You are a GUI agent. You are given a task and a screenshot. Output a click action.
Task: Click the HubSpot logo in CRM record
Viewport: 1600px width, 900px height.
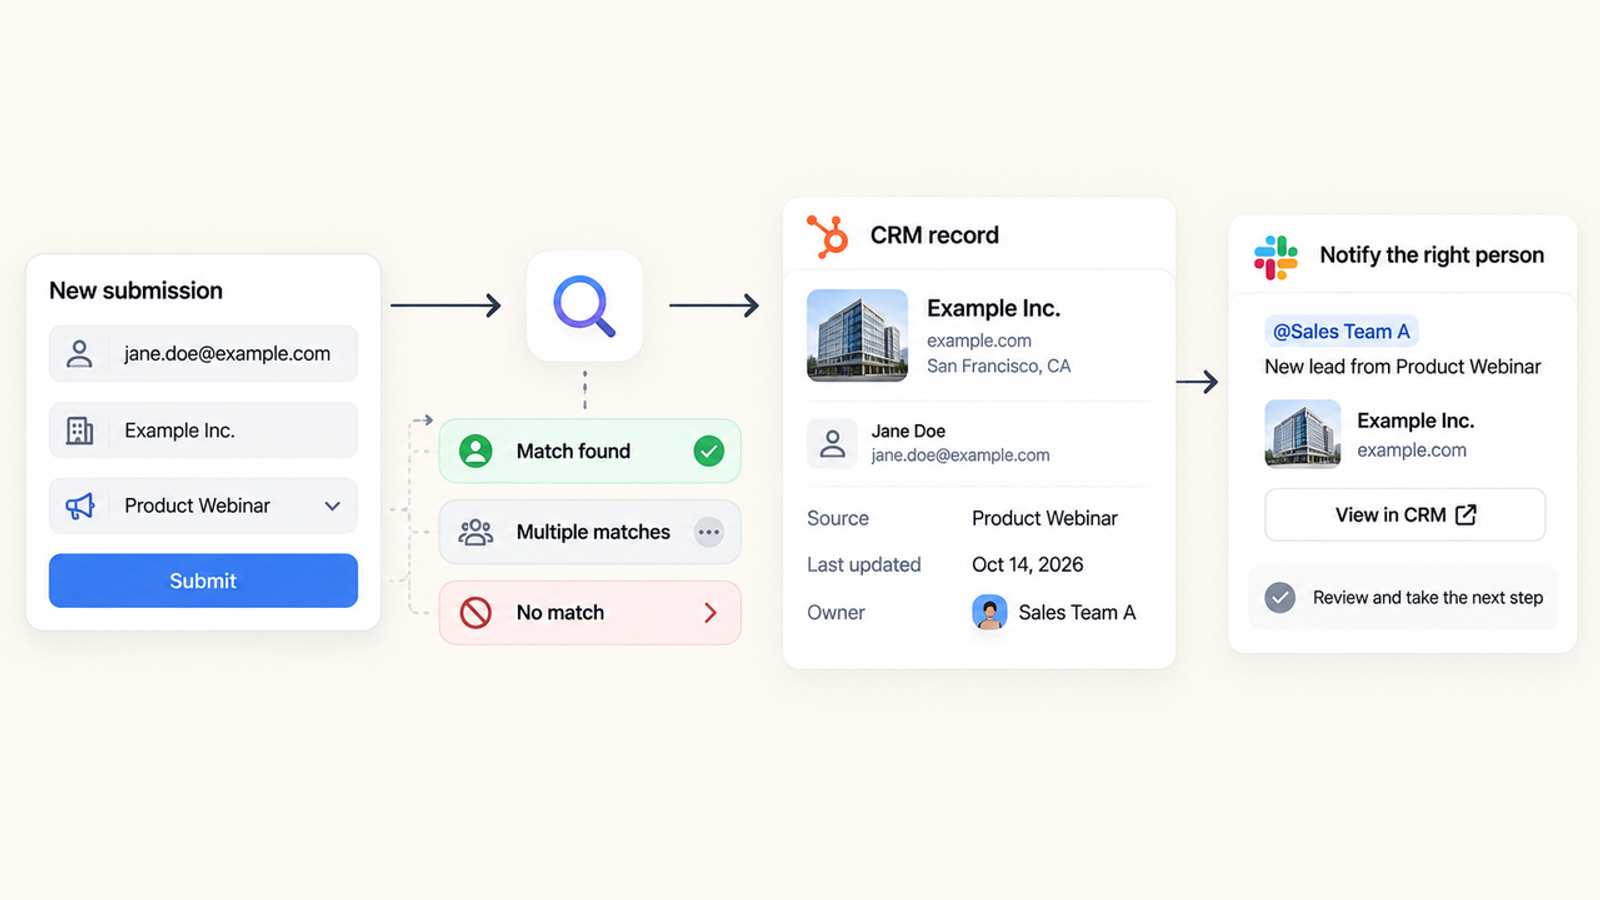[x=828, y=236]
